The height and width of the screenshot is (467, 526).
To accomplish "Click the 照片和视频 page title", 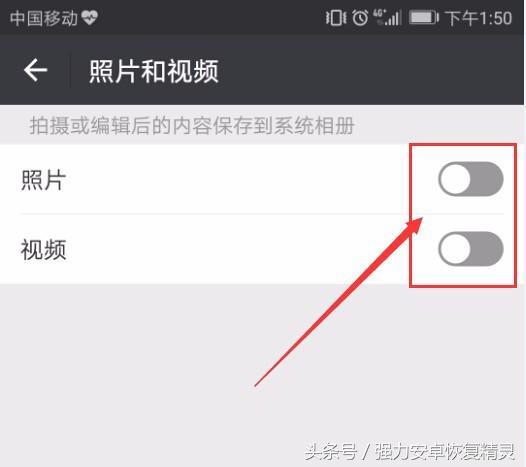I will (154, 71).
